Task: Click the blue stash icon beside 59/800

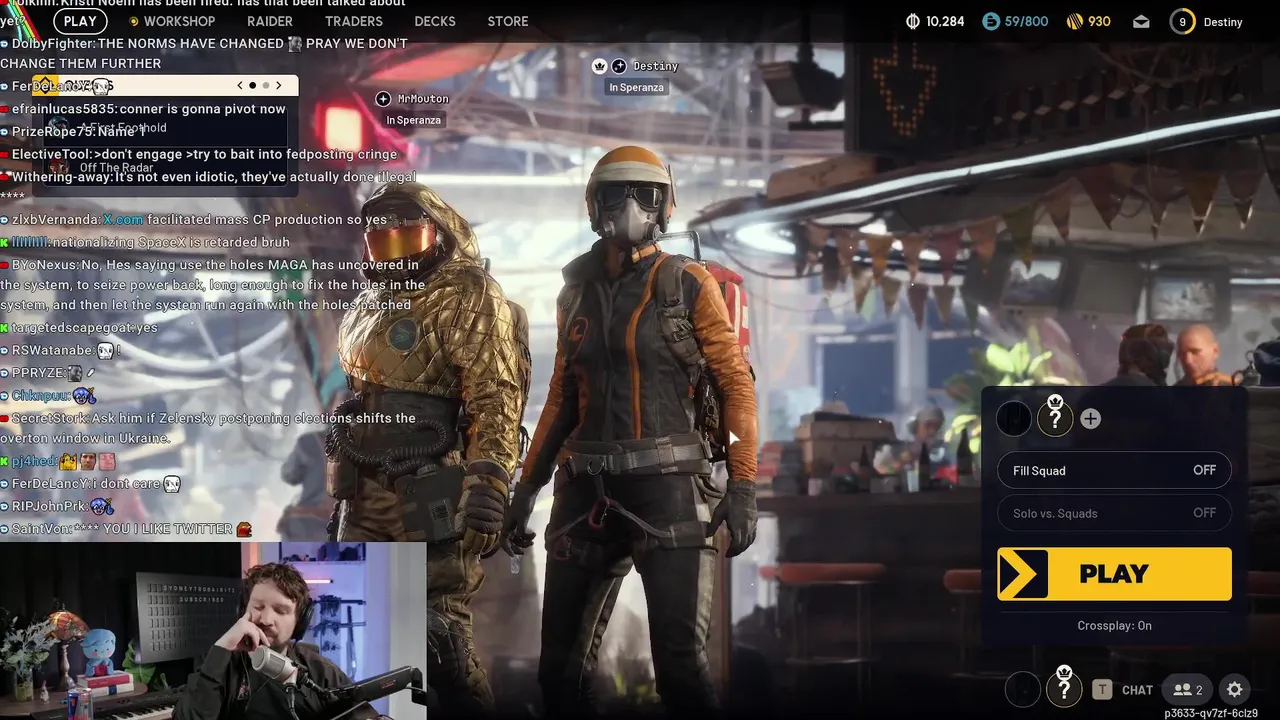Action: coord(990,21)
